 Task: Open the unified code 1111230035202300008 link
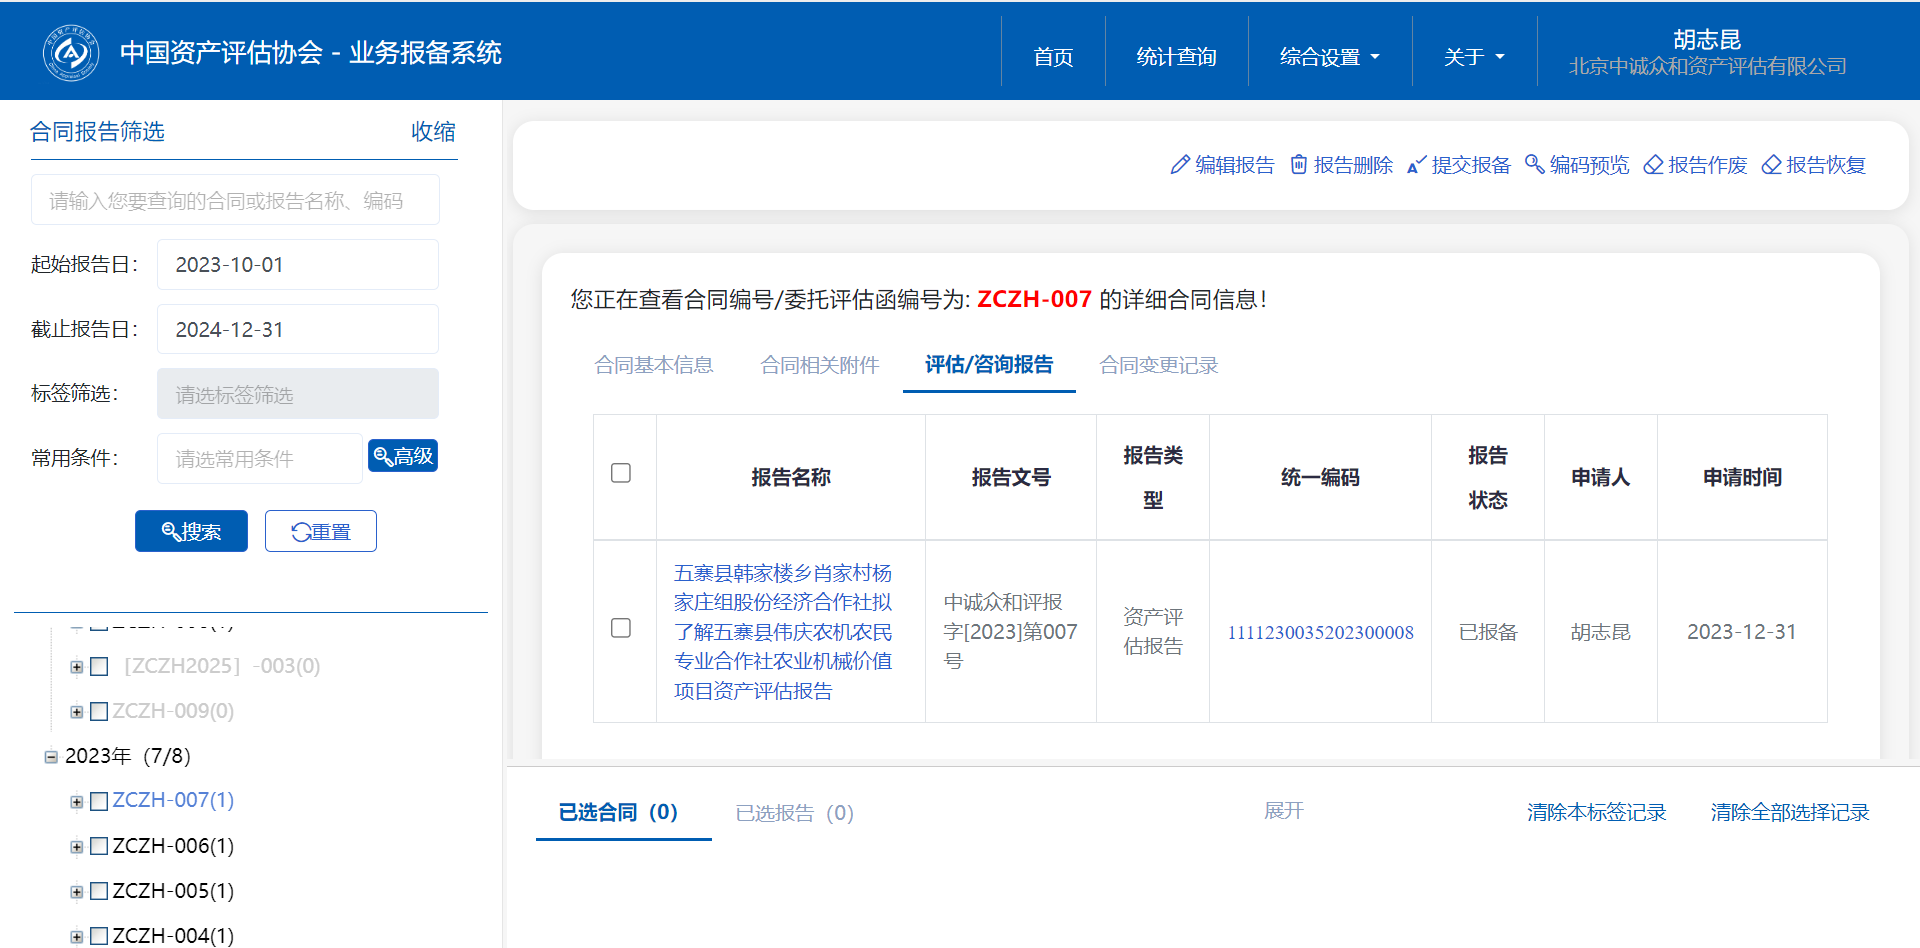(x=1320, y=632)
